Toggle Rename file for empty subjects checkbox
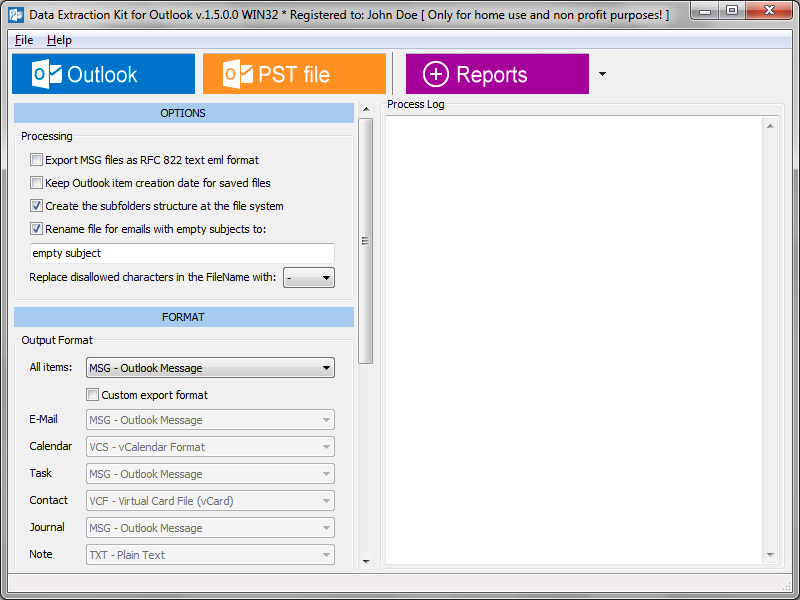This screenshot has height=600, width=800. (x=36, y=229)
